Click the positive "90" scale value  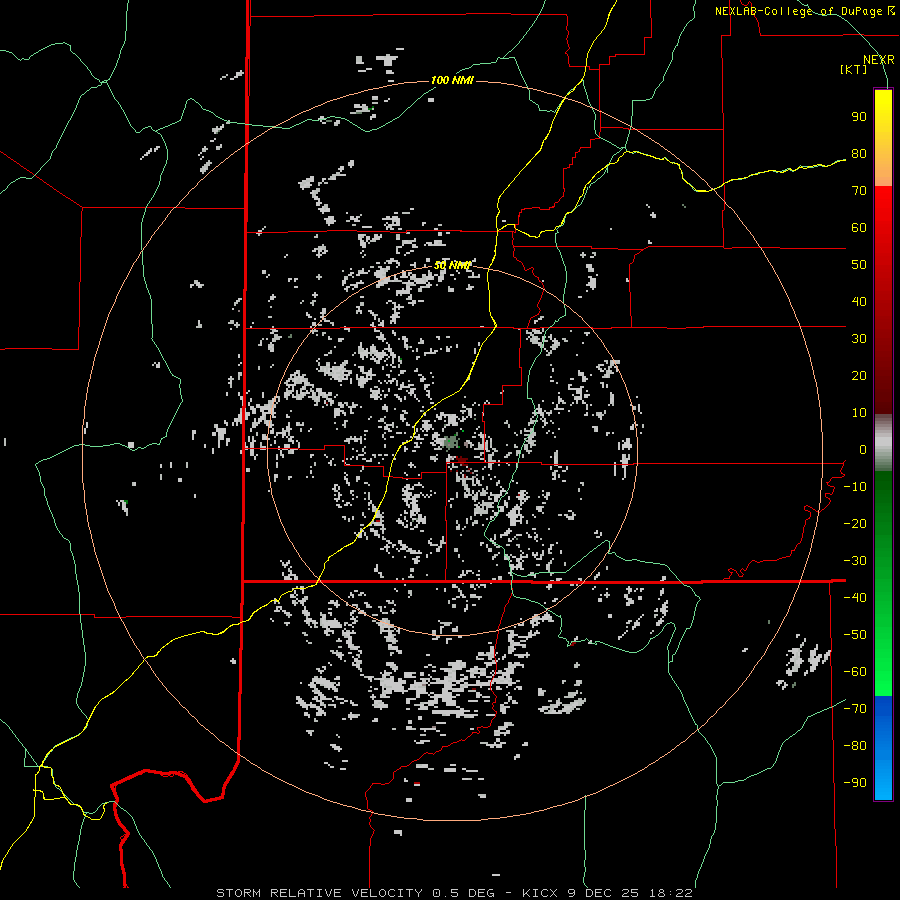pyautogui.click(x=859, y=117)
